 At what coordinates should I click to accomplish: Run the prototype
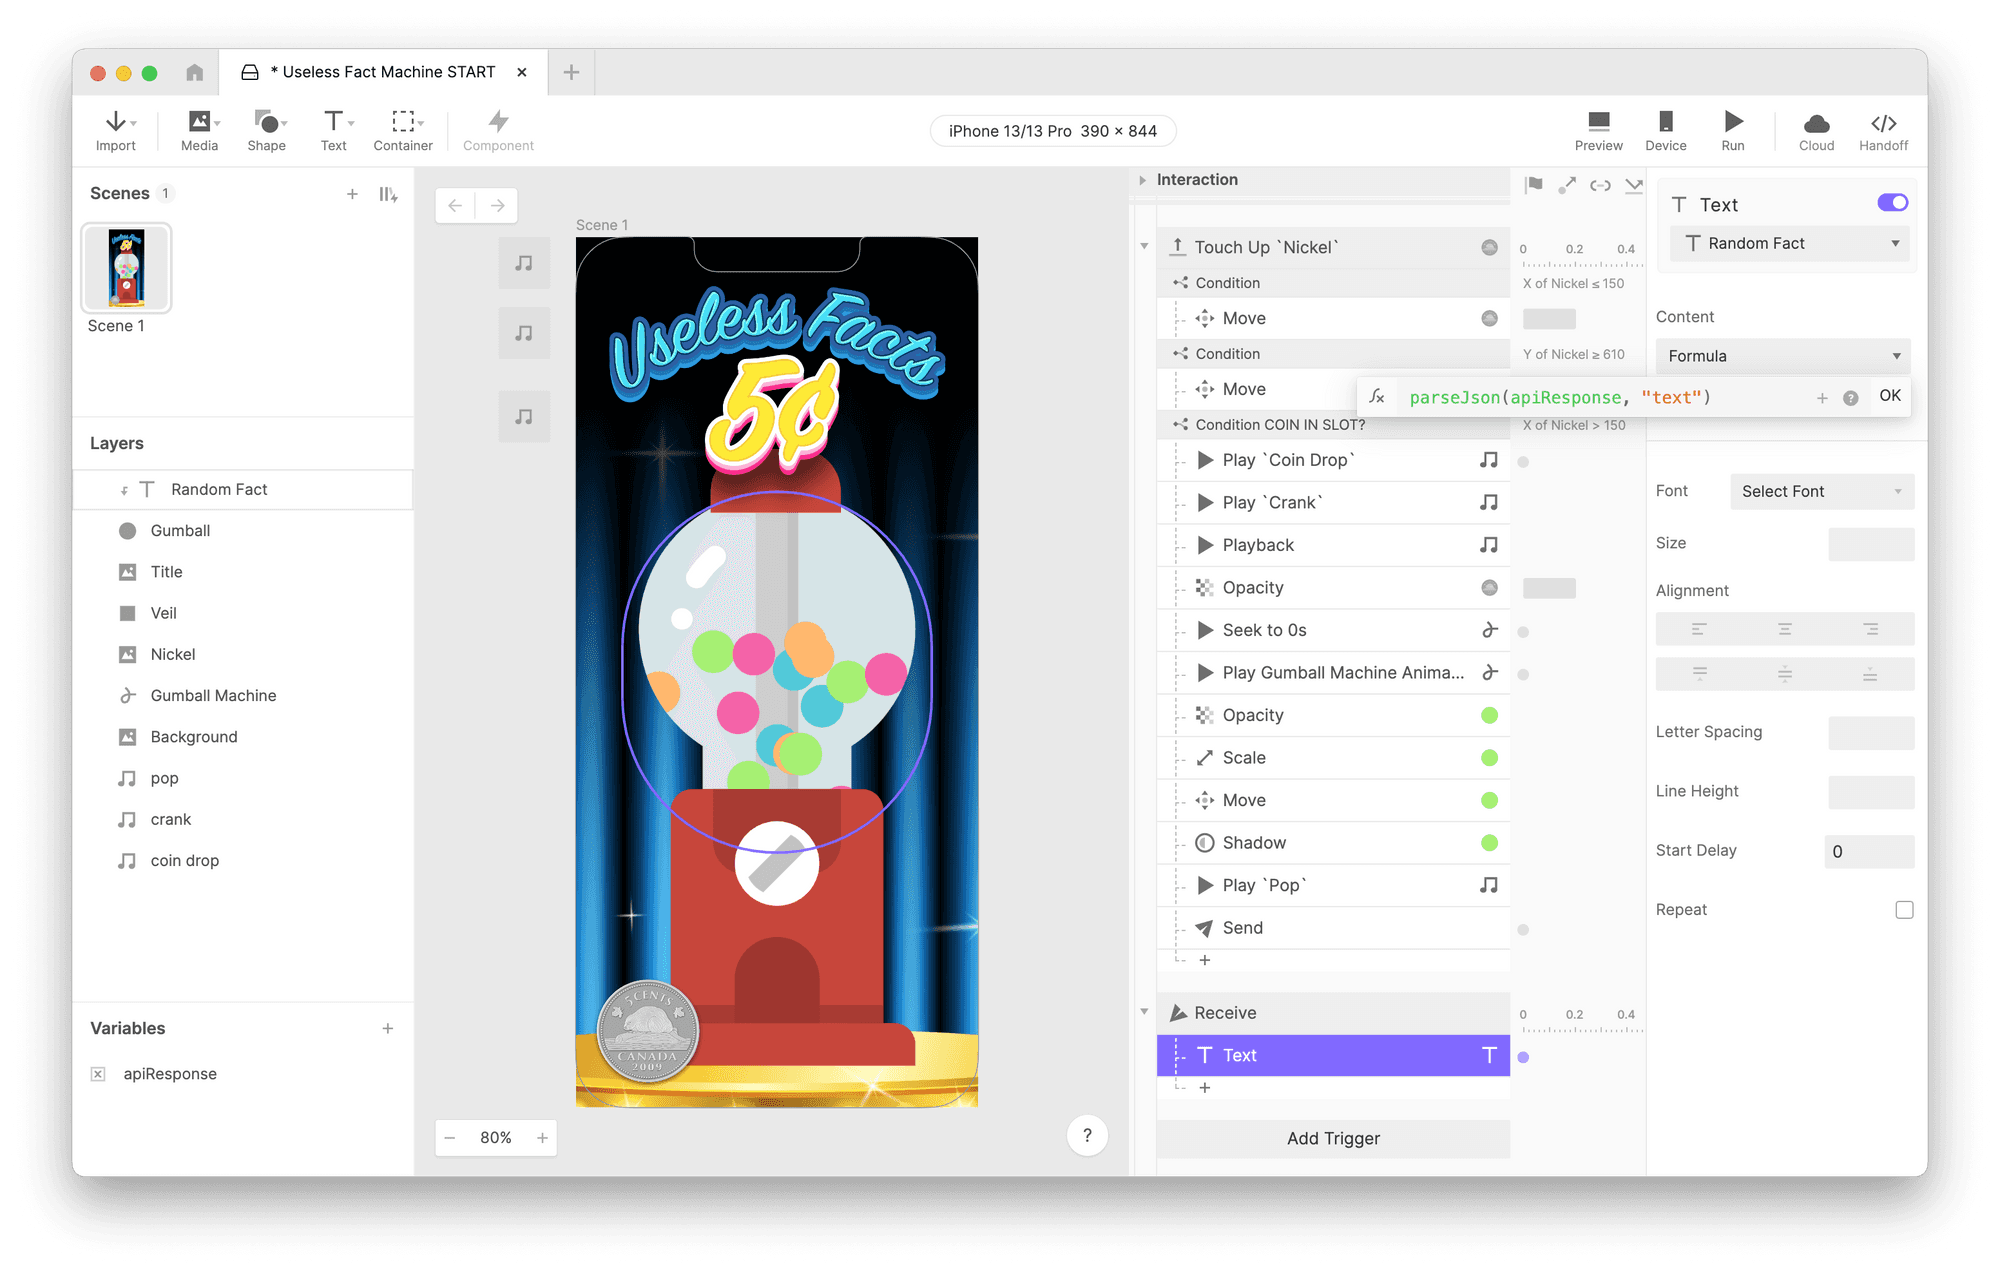coord(1733,131)
